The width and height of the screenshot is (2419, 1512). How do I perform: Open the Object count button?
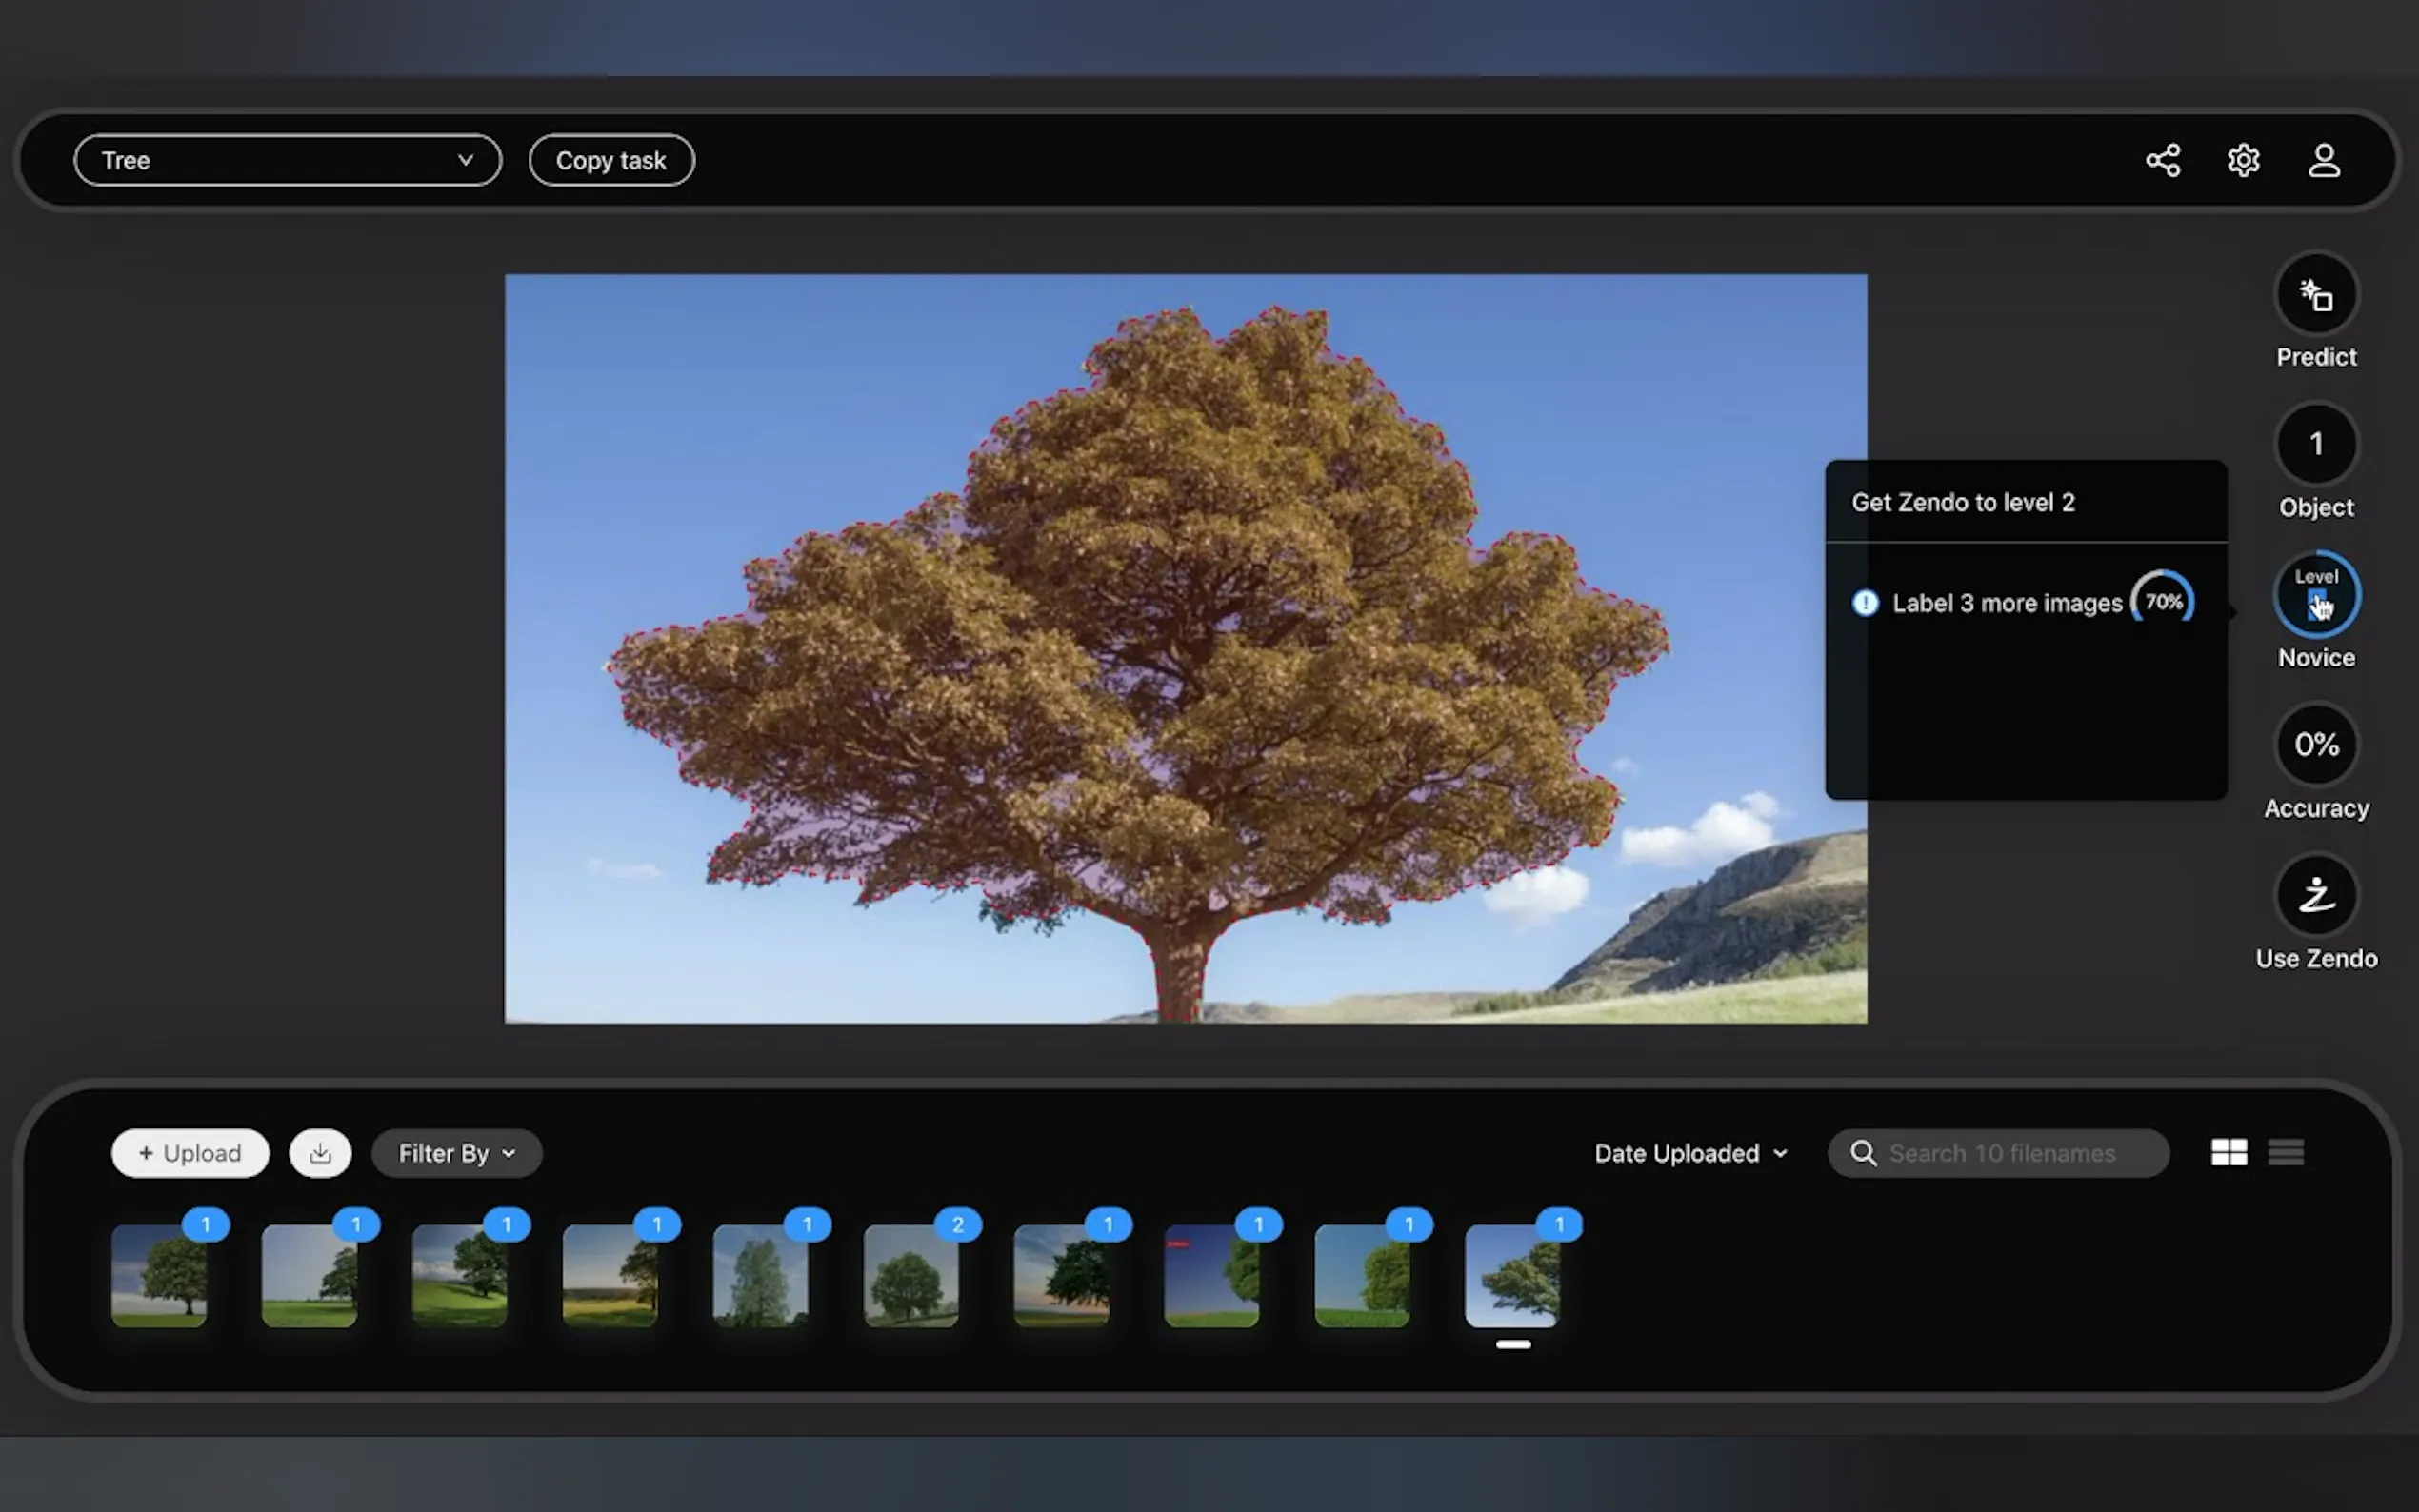[2316, 445]
